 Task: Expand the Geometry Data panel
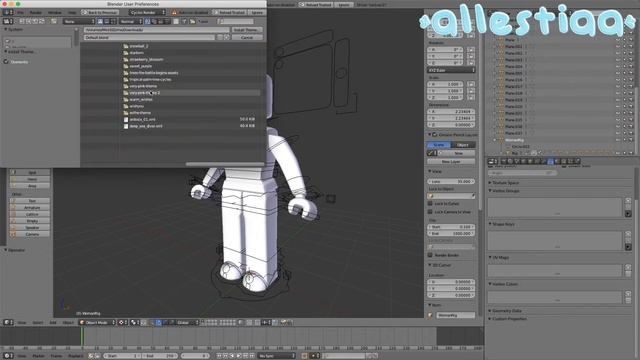[490, 311]
